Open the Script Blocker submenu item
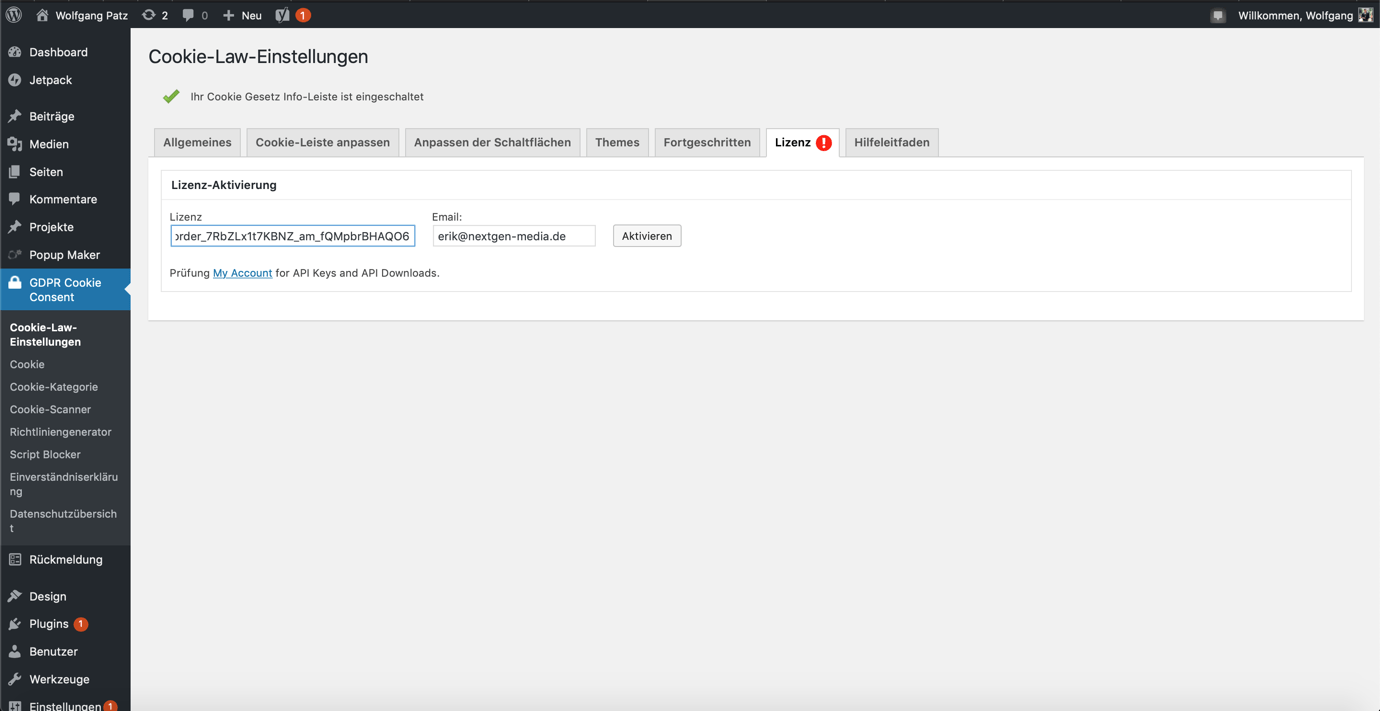The width and height of the screenshot is (1380, 711). tap(45, 455)
